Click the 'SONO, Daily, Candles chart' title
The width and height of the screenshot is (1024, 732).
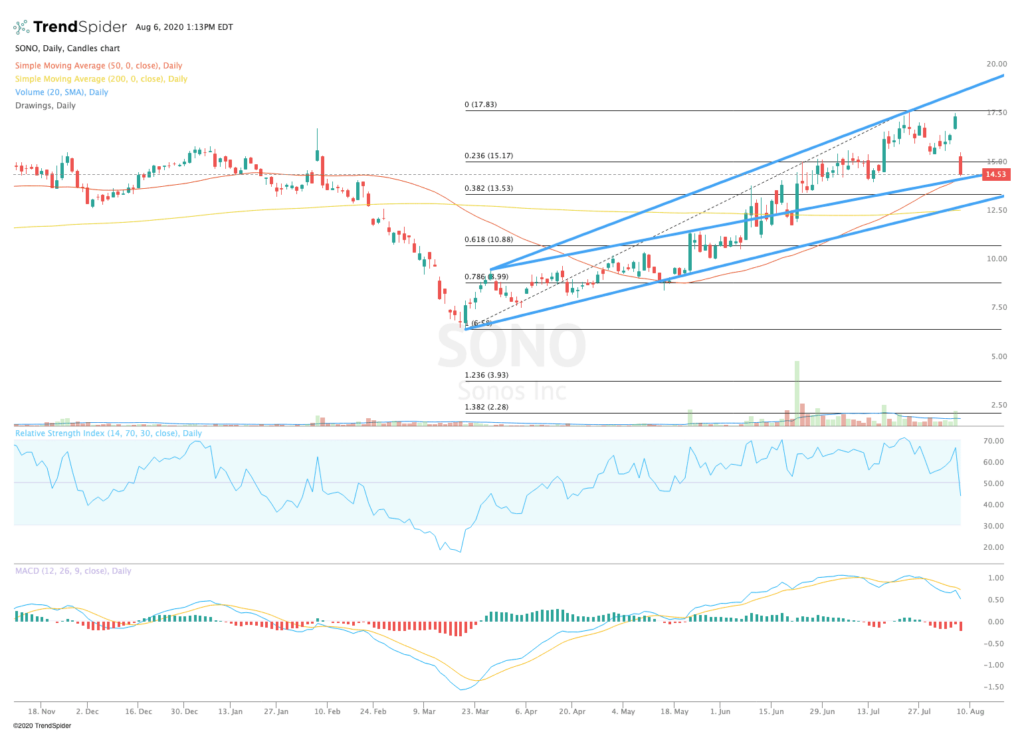pyautogui.click(x=67, y=48)
